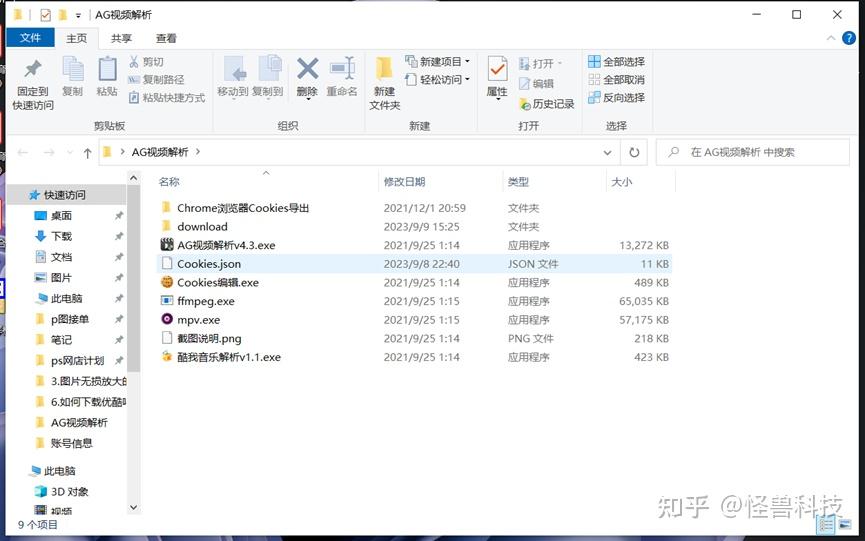
Task: Open History (历史记录)
Action: click(x=547, y=104)
